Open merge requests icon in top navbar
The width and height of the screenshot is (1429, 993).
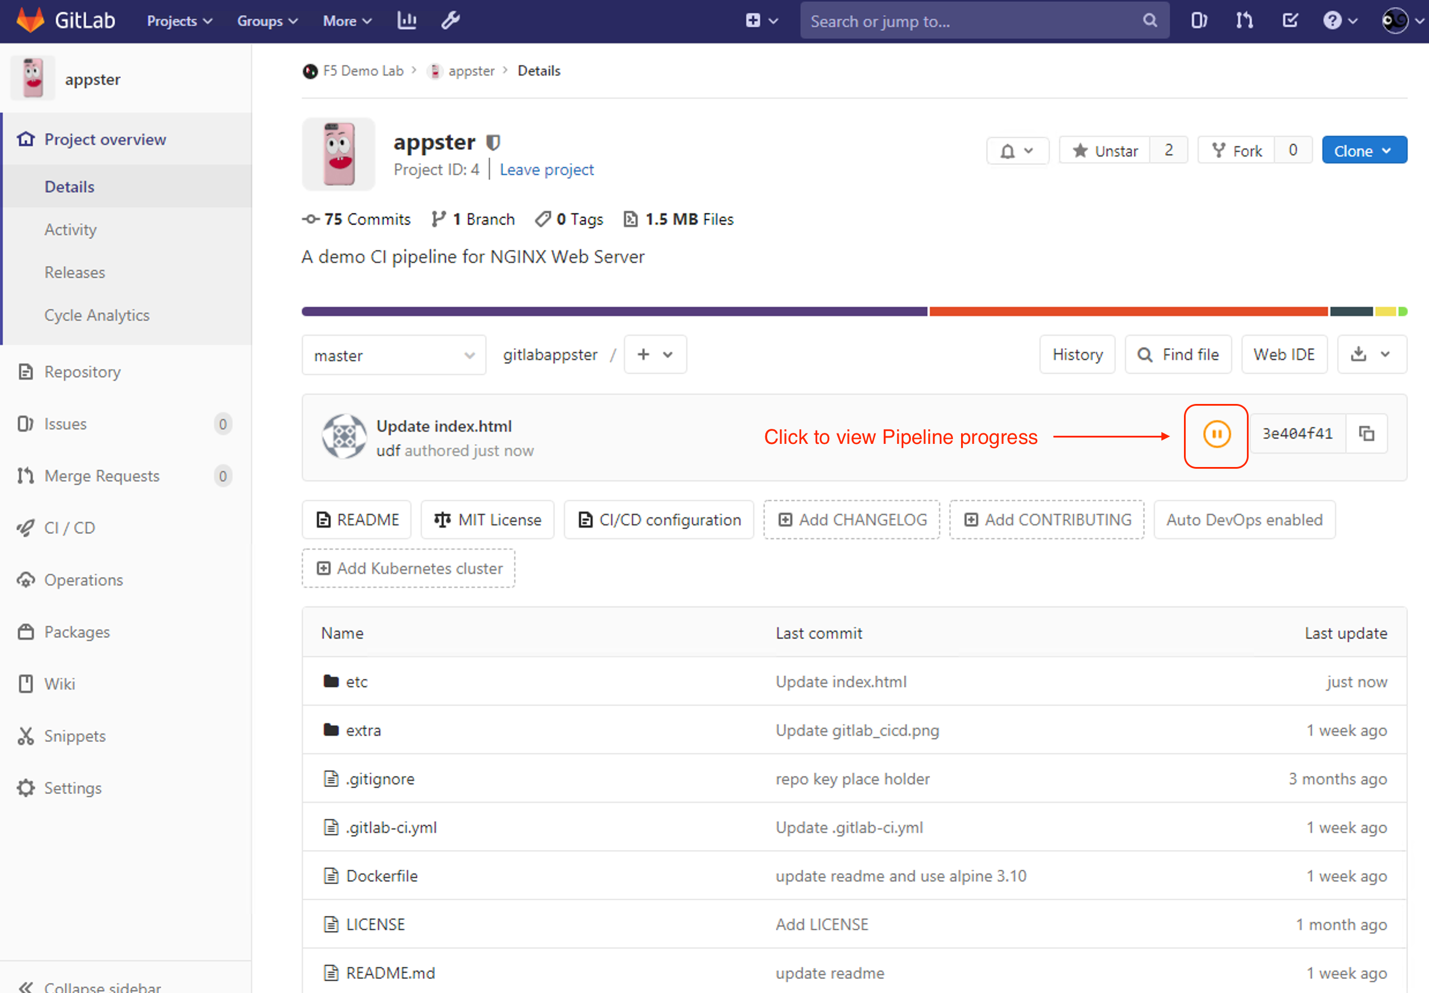(x=1244, y=20)
